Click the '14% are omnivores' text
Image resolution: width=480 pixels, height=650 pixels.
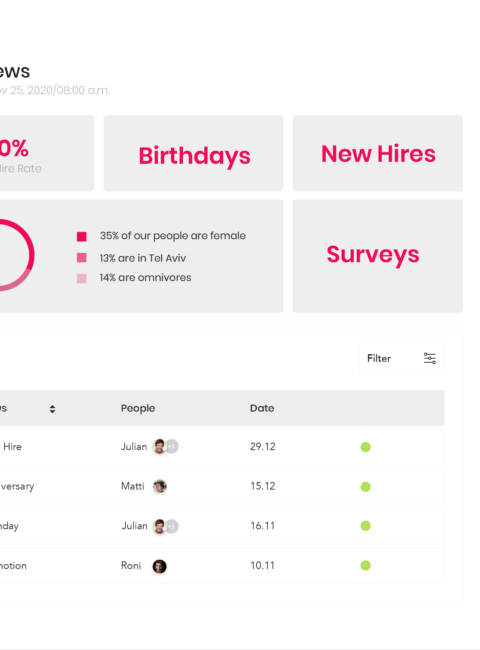[145, 278]
